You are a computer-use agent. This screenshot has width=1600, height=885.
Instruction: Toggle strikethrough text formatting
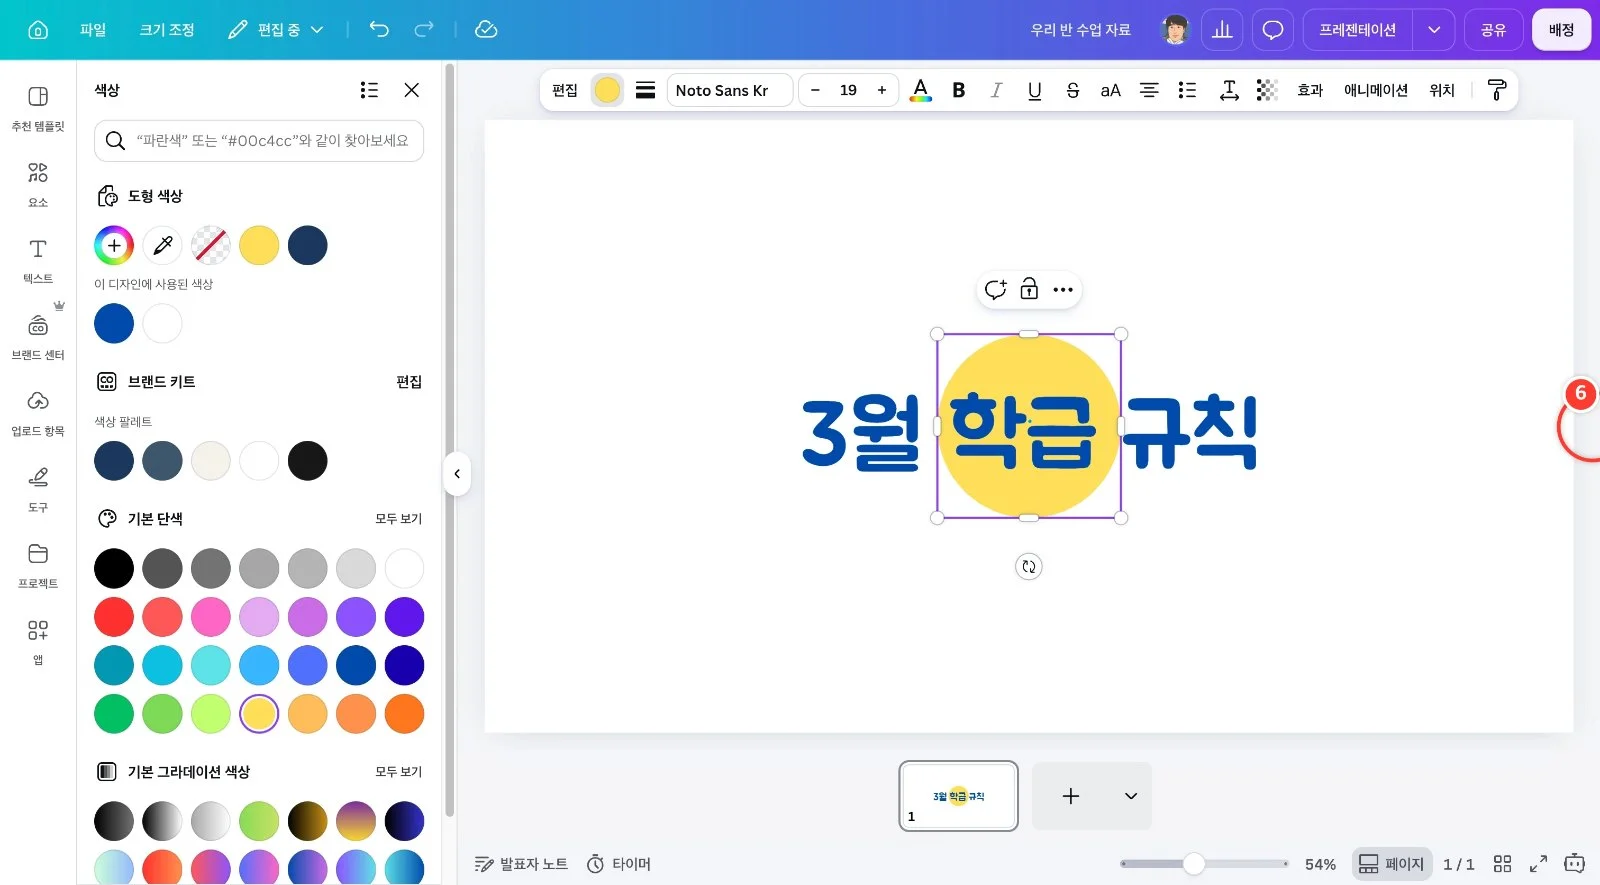point(1073,90)
